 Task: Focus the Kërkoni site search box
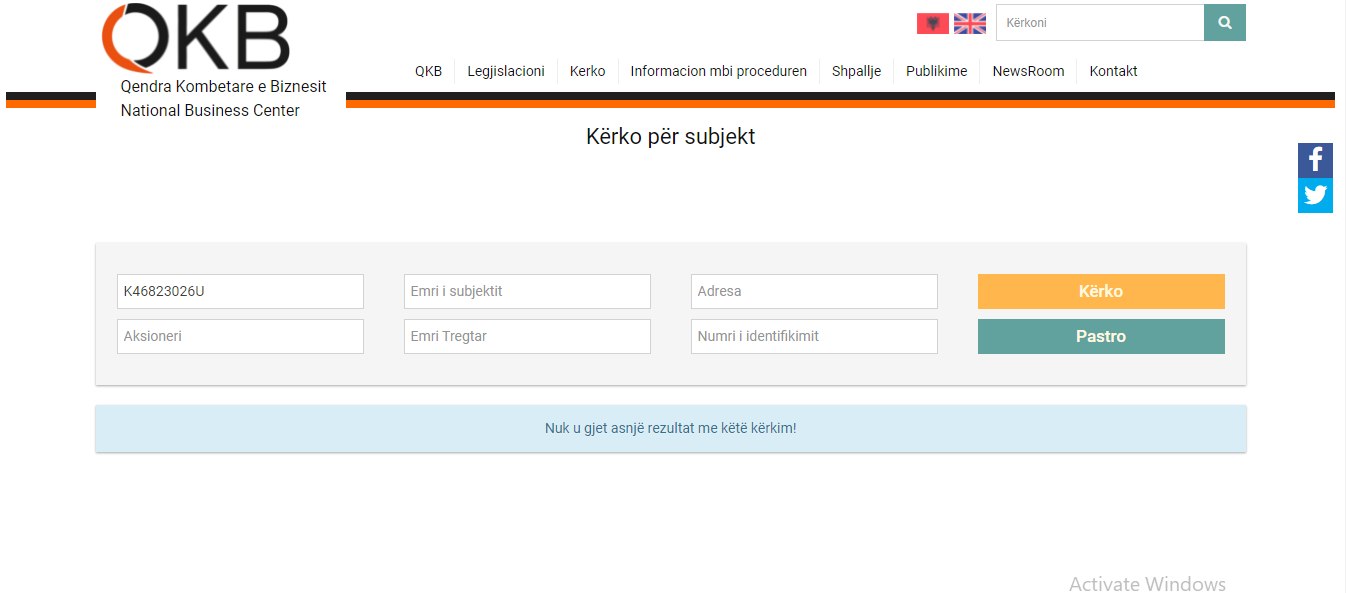coord(1099,23)
